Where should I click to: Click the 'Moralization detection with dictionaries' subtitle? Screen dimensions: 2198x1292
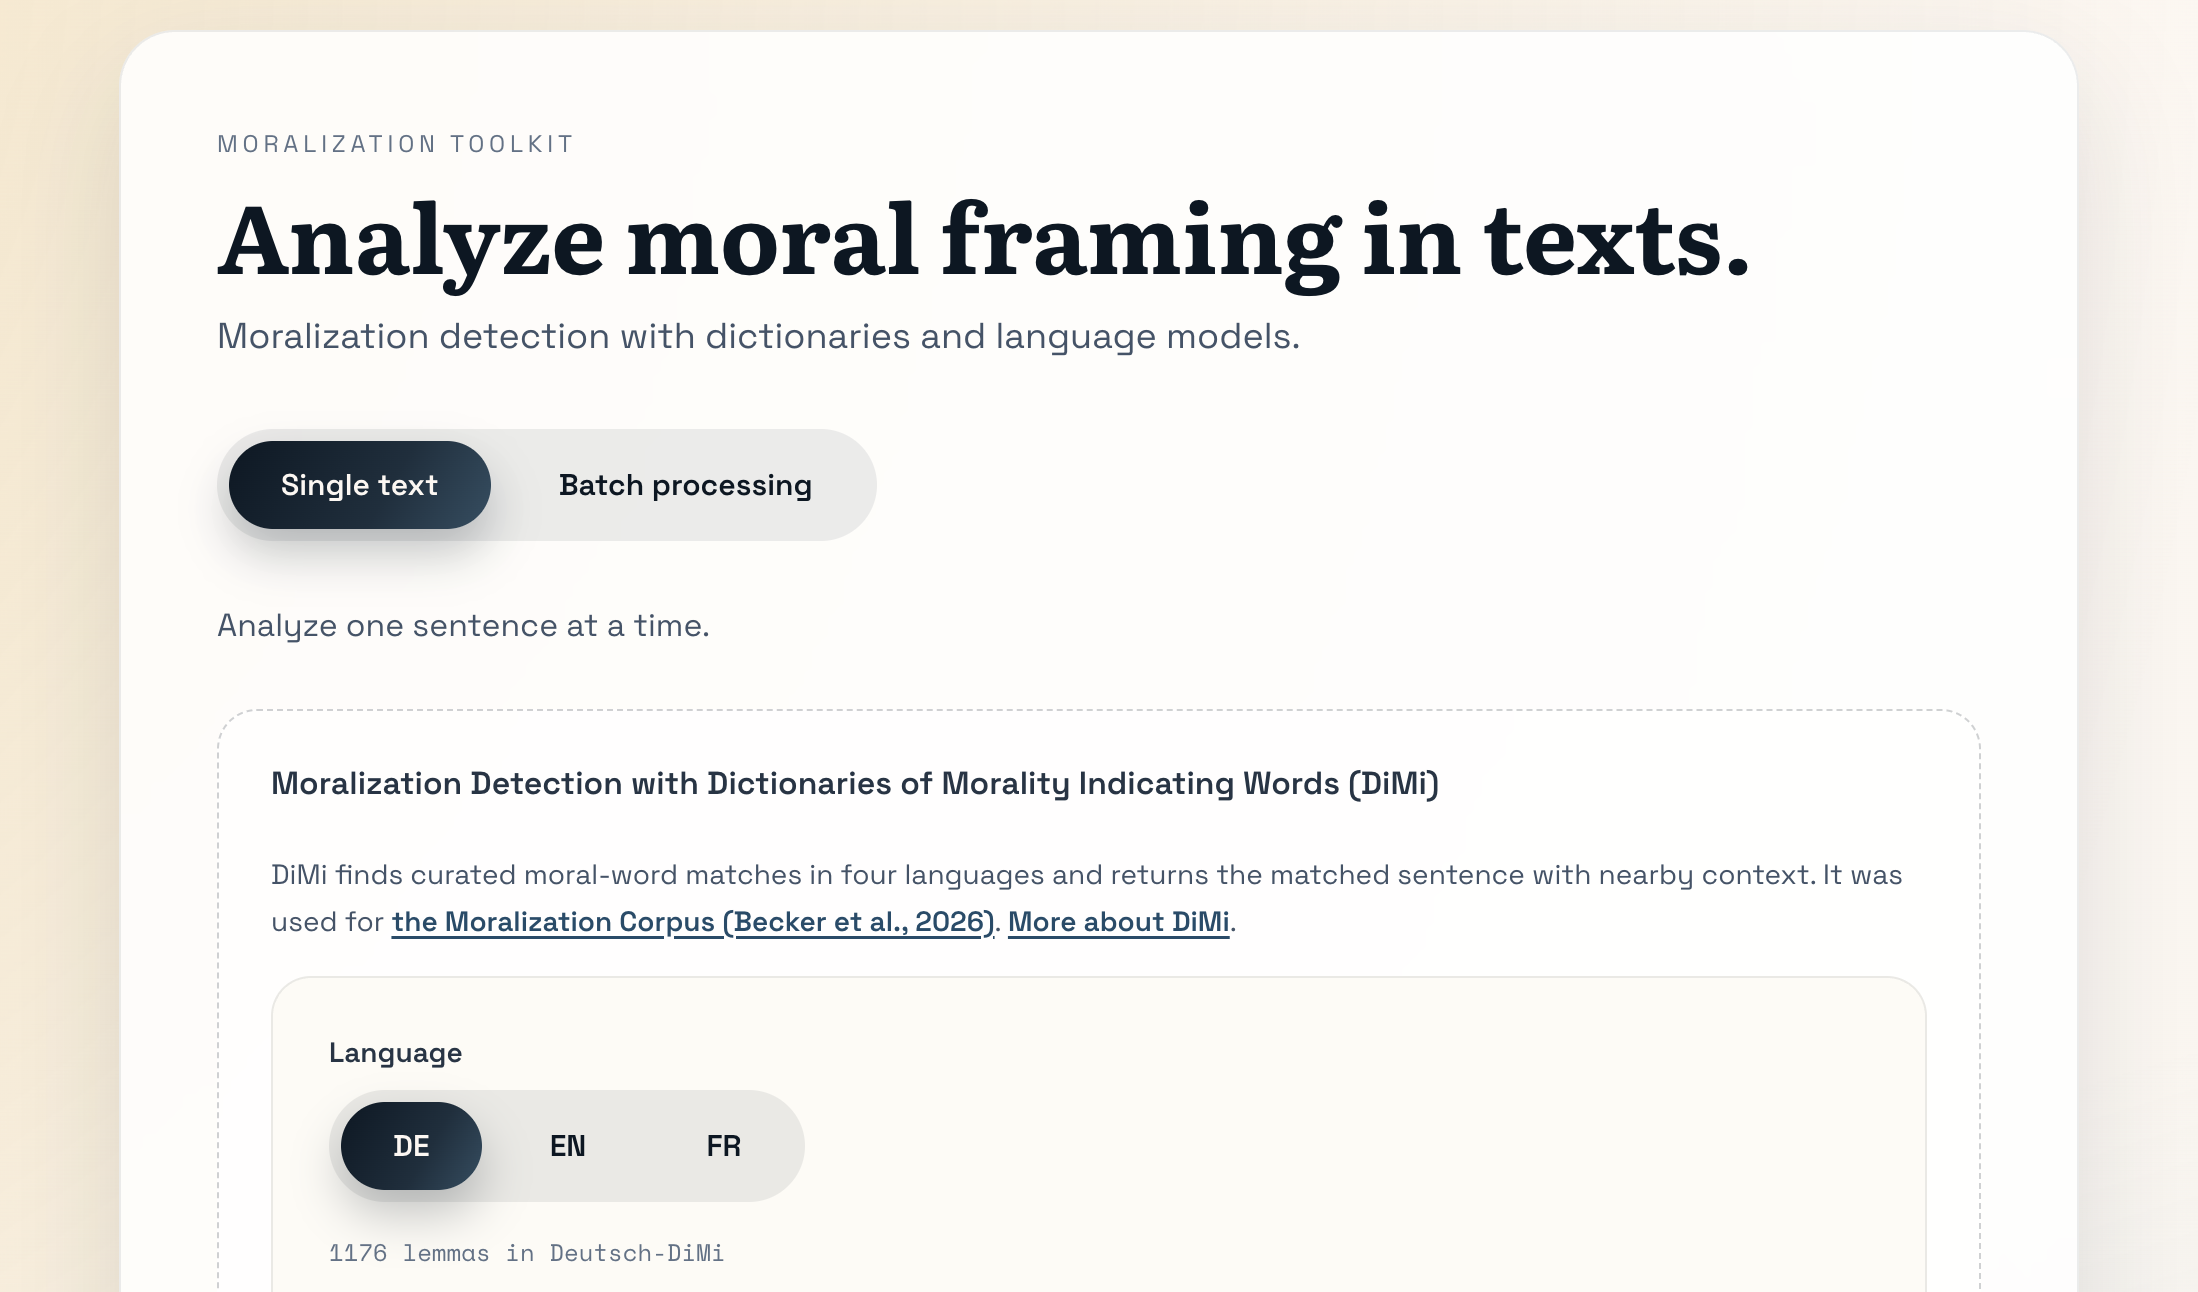759,337
